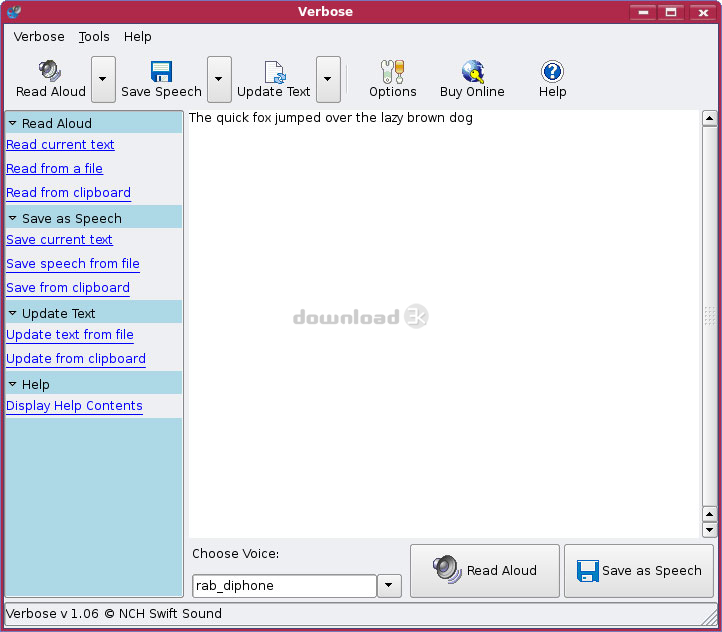The image size is (722, 632).
Task: Click the text area scroll up arrow at top
Action: coord(709,119)
